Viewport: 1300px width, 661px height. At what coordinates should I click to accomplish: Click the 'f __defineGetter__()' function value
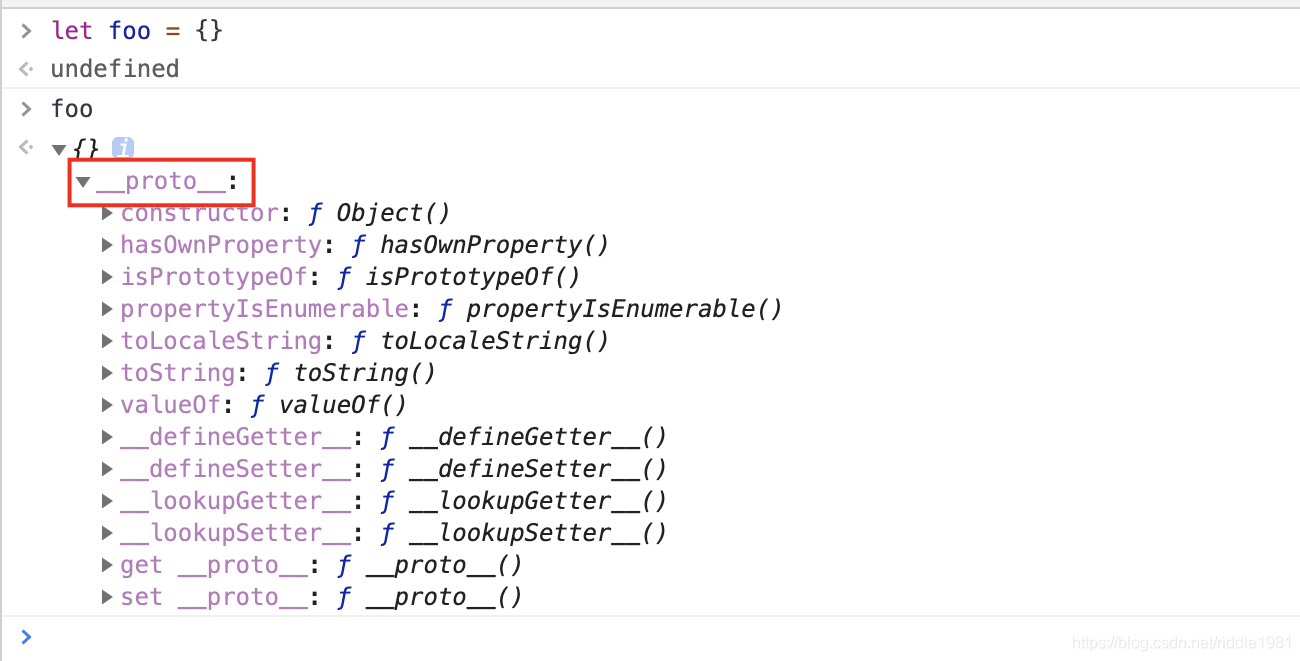(523, 437)
